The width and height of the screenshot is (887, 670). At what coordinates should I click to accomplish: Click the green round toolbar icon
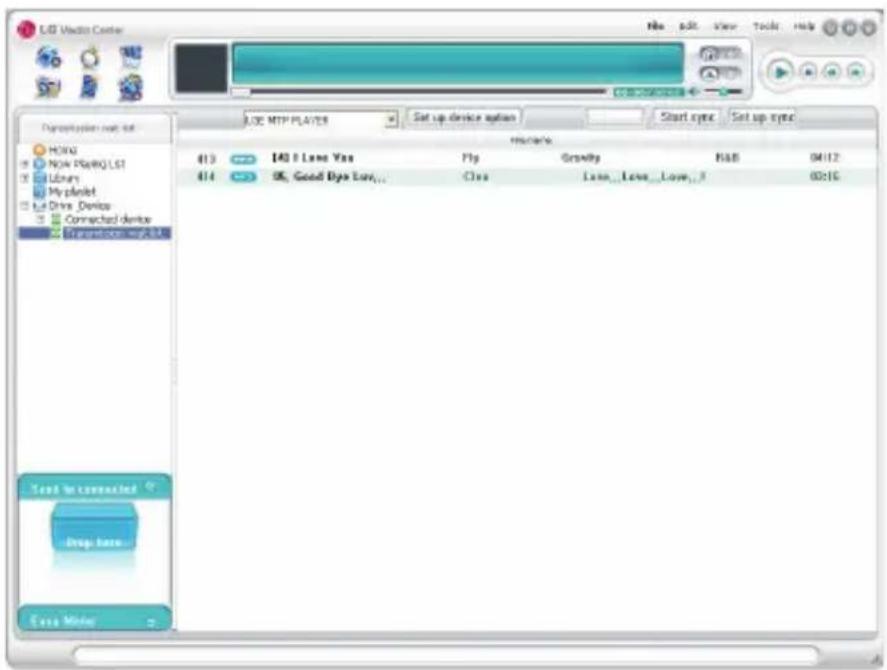coord(89,57)
